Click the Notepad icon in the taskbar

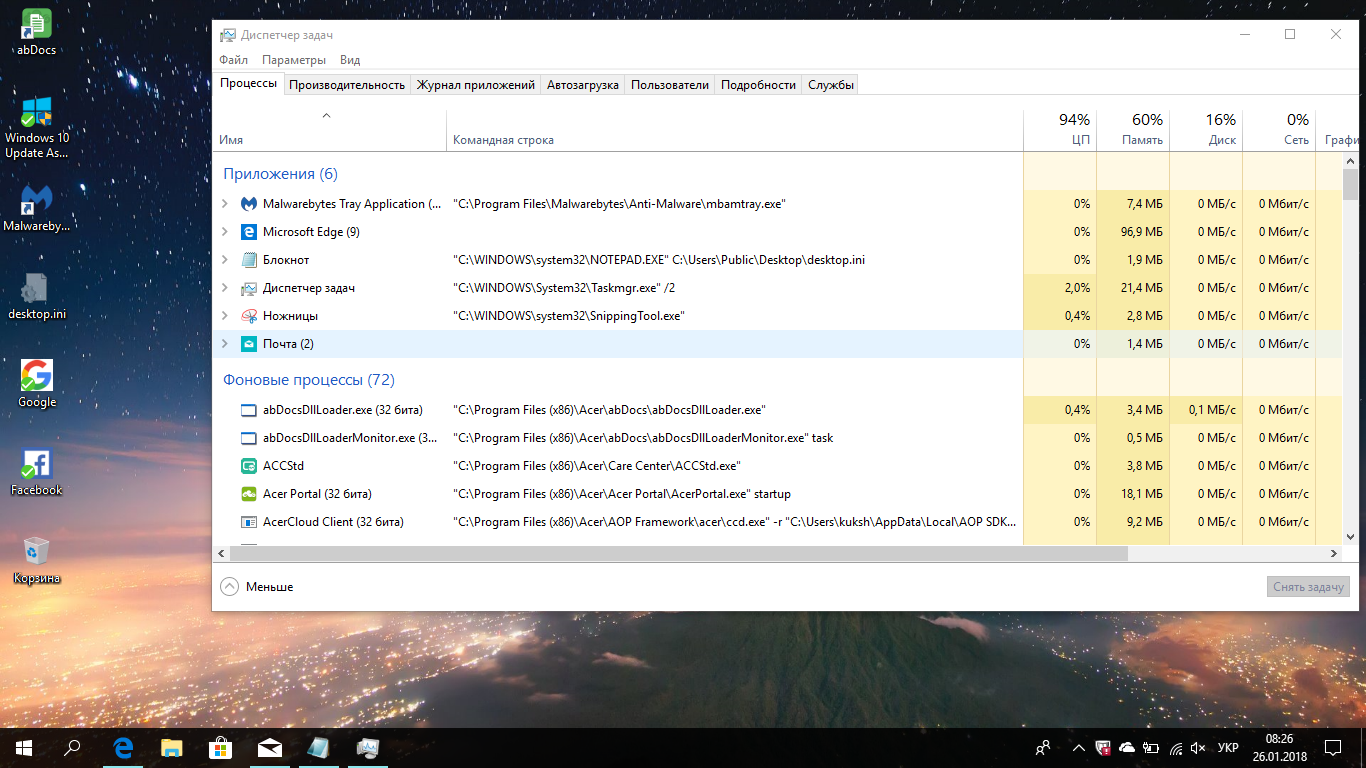pyautogui.click(x=318, y=747)
